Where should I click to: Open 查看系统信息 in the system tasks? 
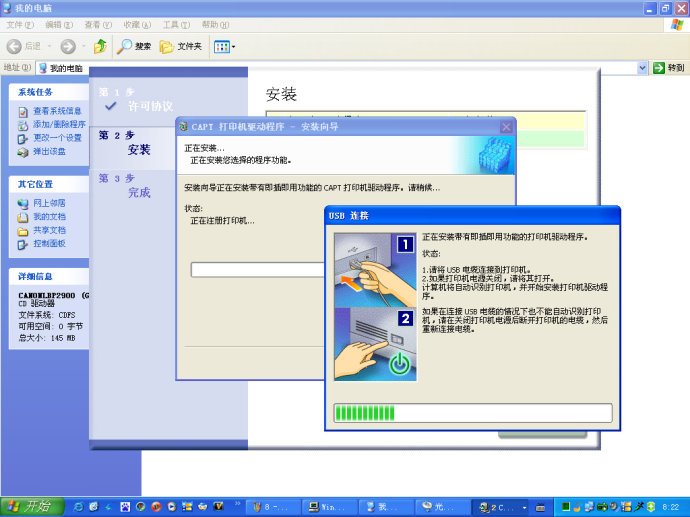[x=56, y=111]
